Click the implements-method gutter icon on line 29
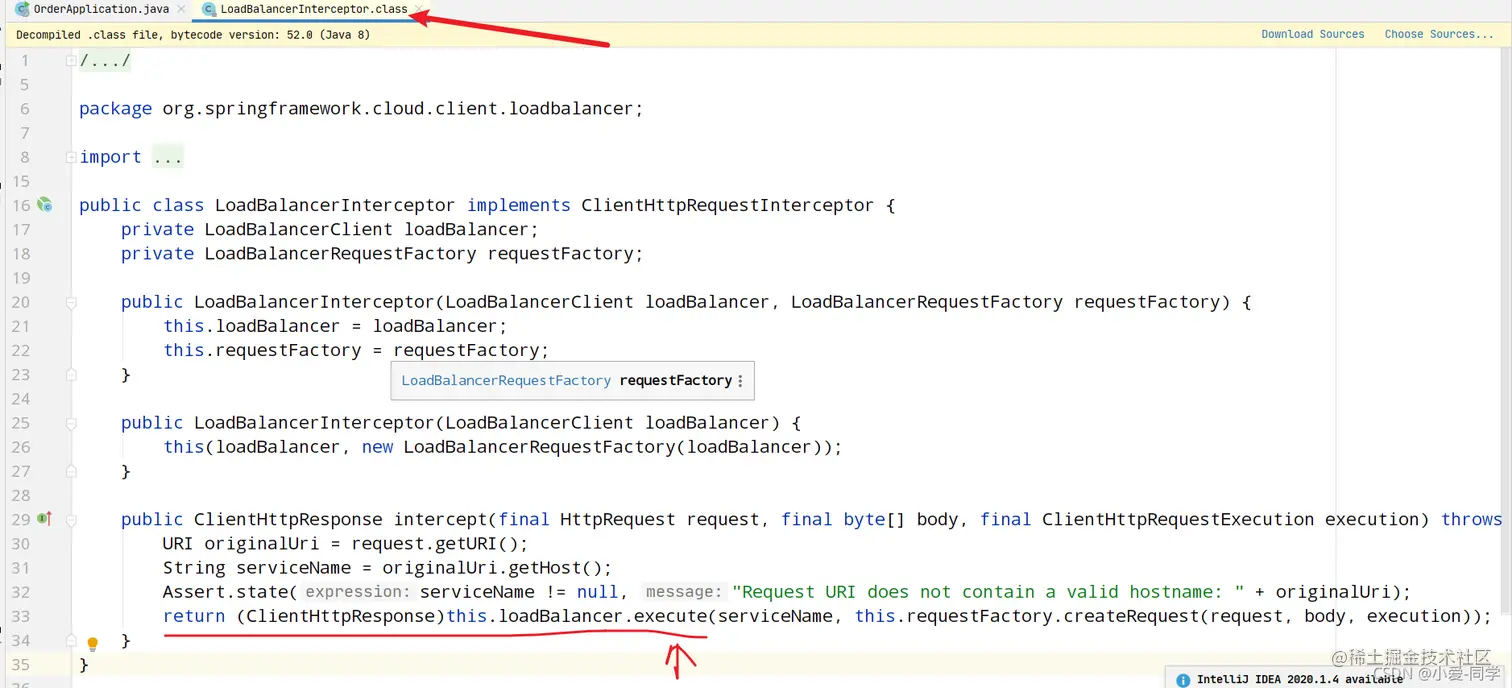The height and width of the screenshot is (688, 1512). click(x=44, y=519)
